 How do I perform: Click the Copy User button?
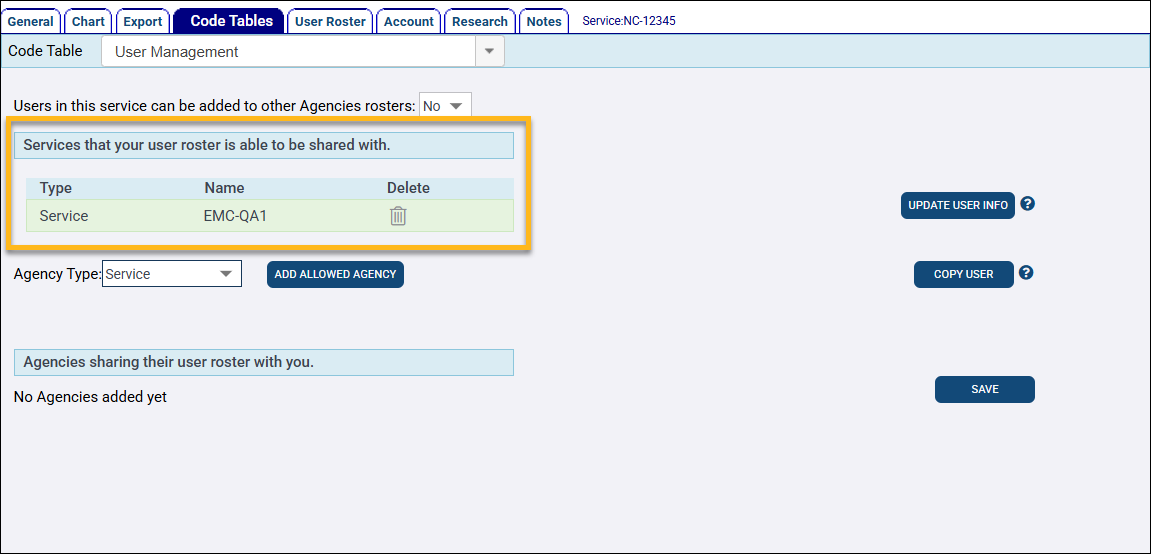click(964, 274)
